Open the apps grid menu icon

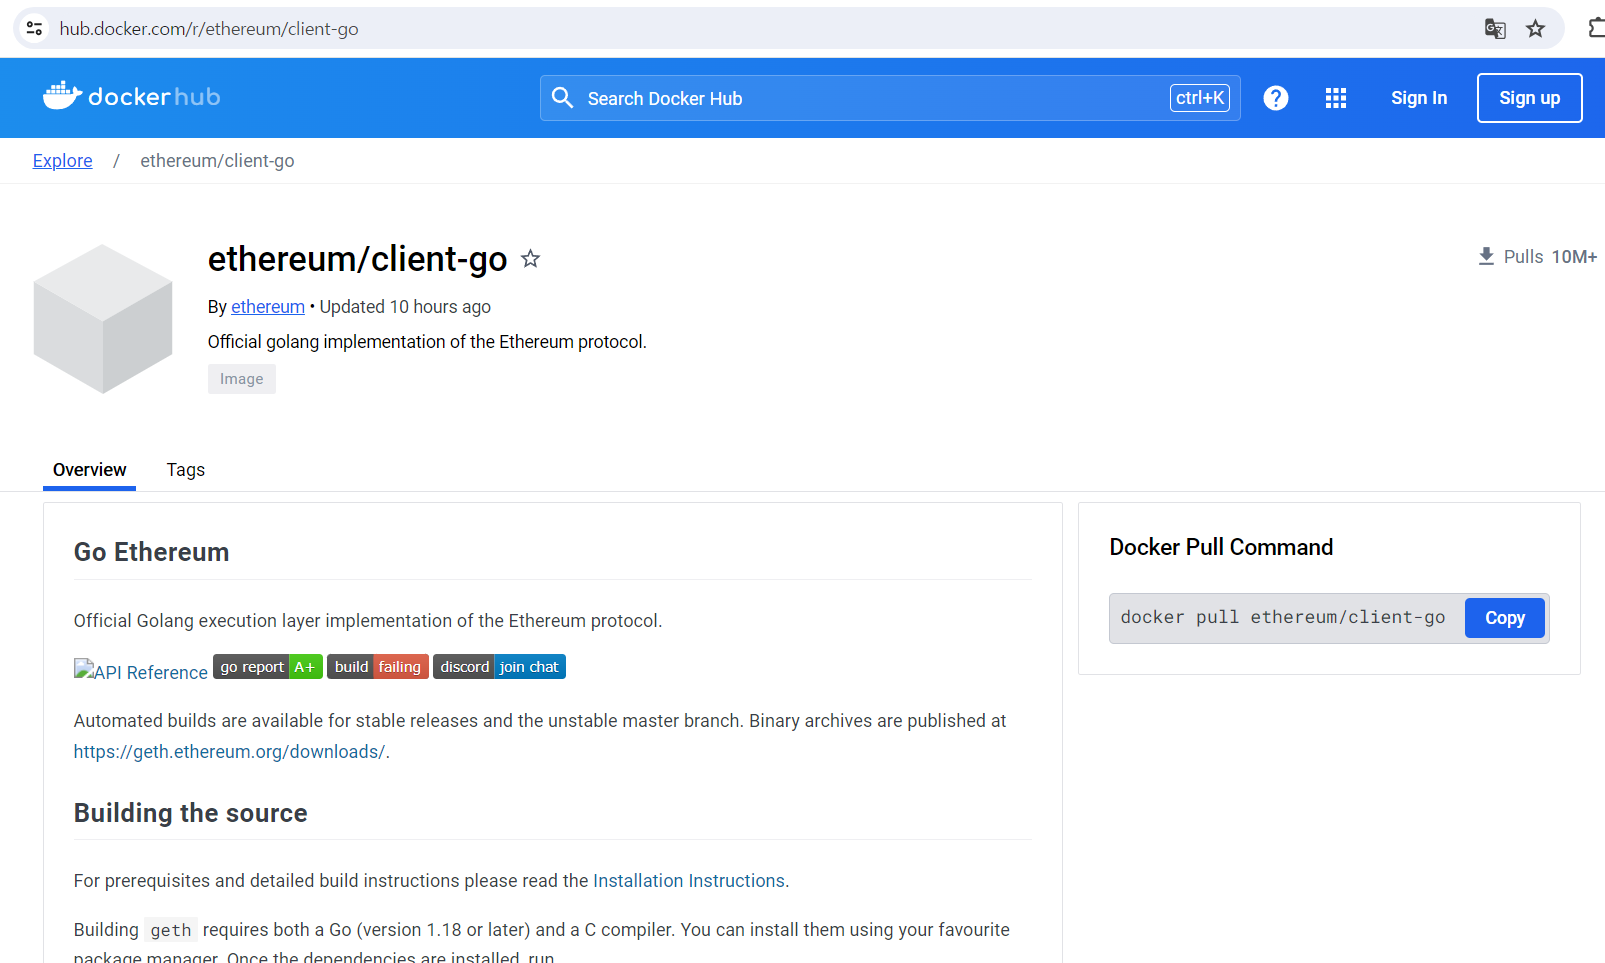coord(1336,98)
